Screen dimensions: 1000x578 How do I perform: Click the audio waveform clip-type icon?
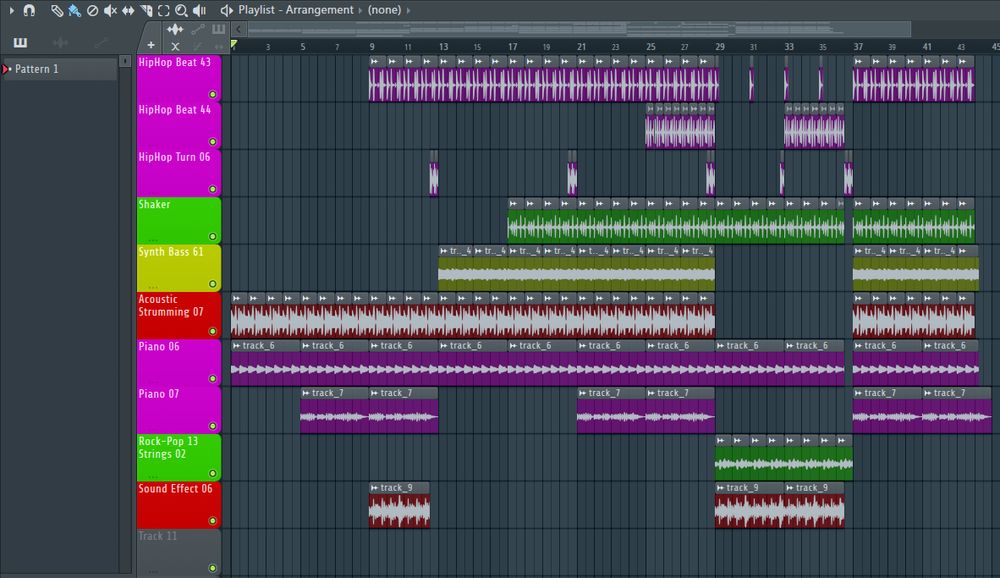coord(175,29)
